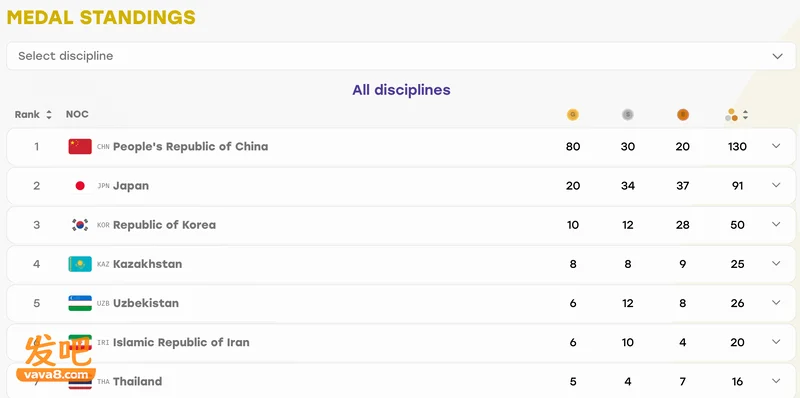Select the All disciplines heading
The height and width of the screenshot is (398, 800).
tap(401, 90)
